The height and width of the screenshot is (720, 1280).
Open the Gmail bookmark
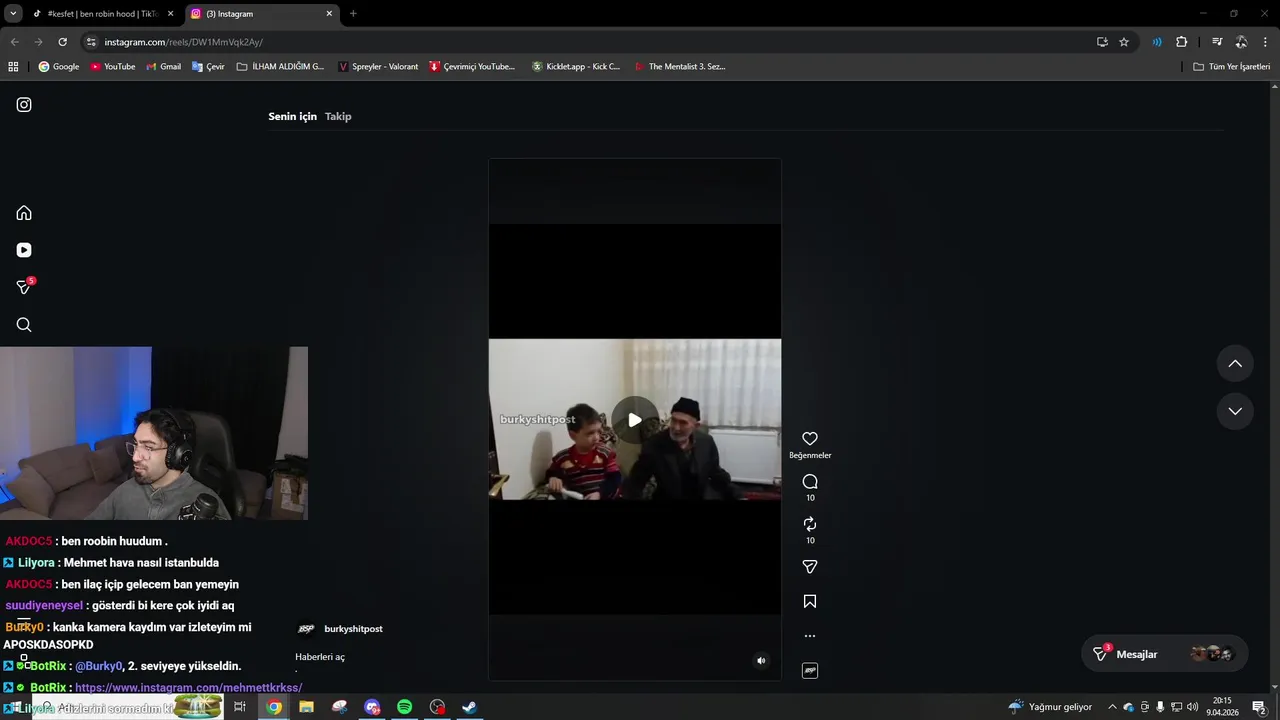pyautogui.click(x=164, y=67)
